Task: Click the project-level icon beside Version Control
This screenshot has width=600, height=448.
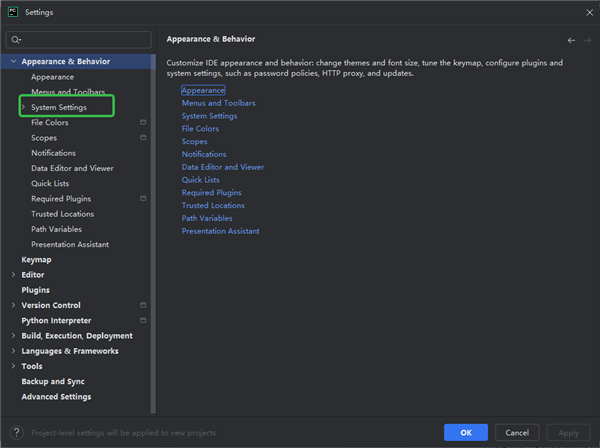Action: [143, 305]
